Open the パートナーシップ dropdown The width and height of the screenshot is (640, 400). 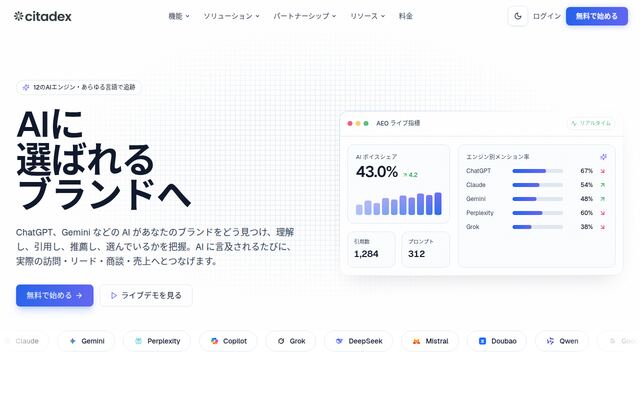304,16
